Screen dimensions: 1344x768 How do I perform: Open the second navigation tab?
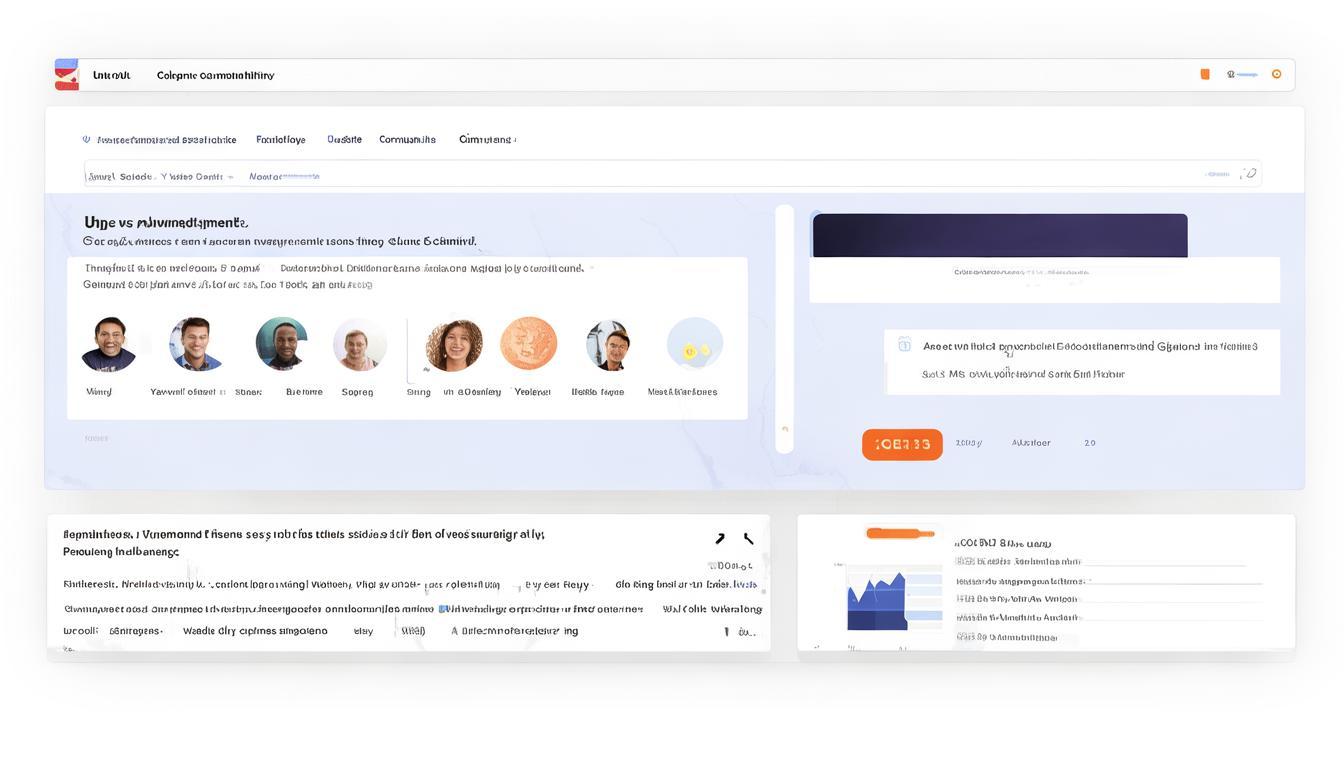[281, 140]
